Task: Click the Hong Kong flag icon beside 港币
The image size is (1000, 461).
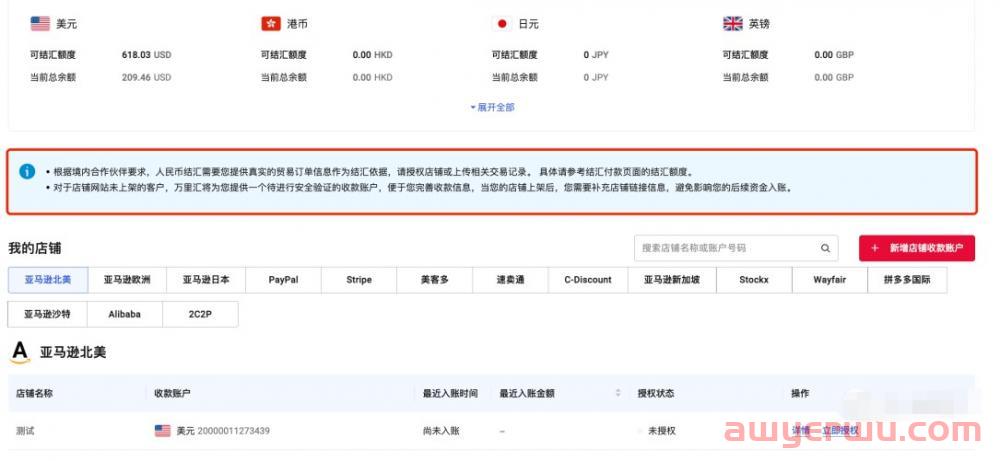Action: [271, 24]
